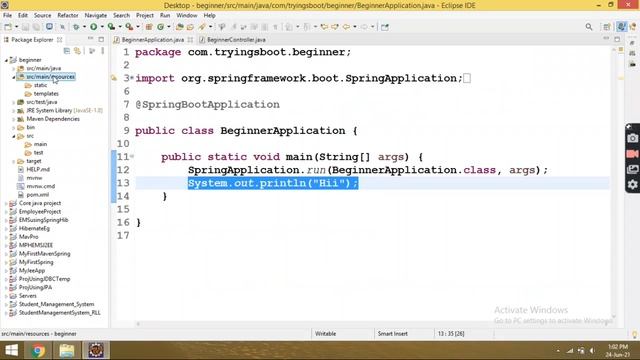
Task: Click the Forward navigation arrow icon
Action: click(364, 27)
